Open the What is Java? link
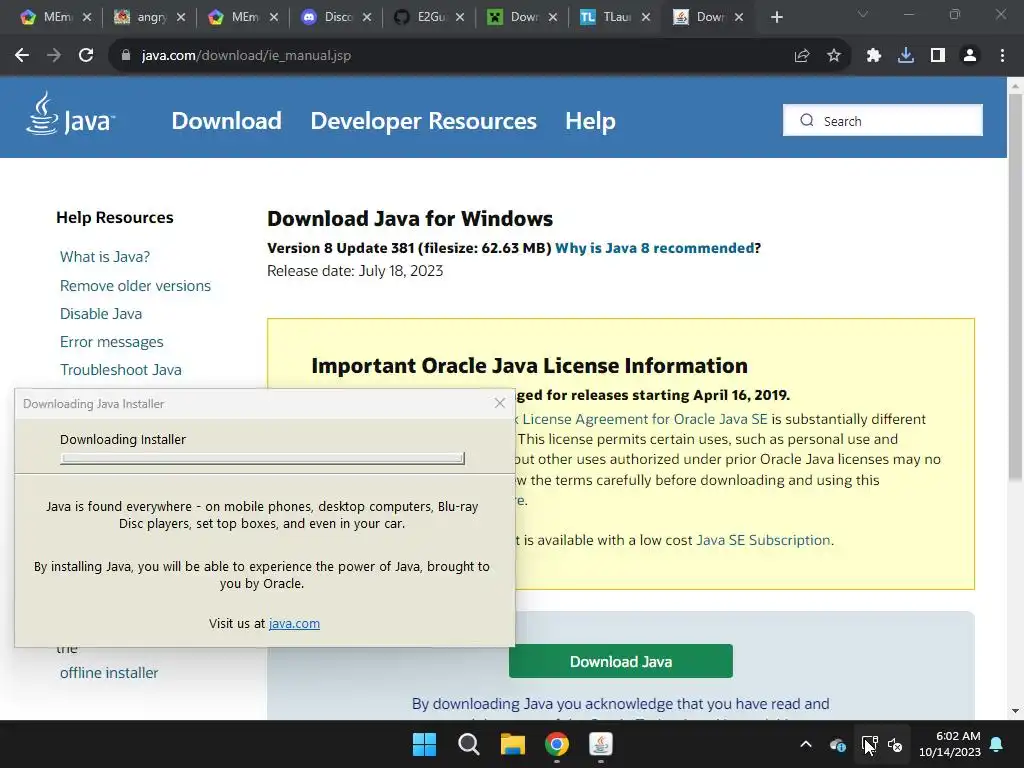1024x768 pixels. [104, 257]
